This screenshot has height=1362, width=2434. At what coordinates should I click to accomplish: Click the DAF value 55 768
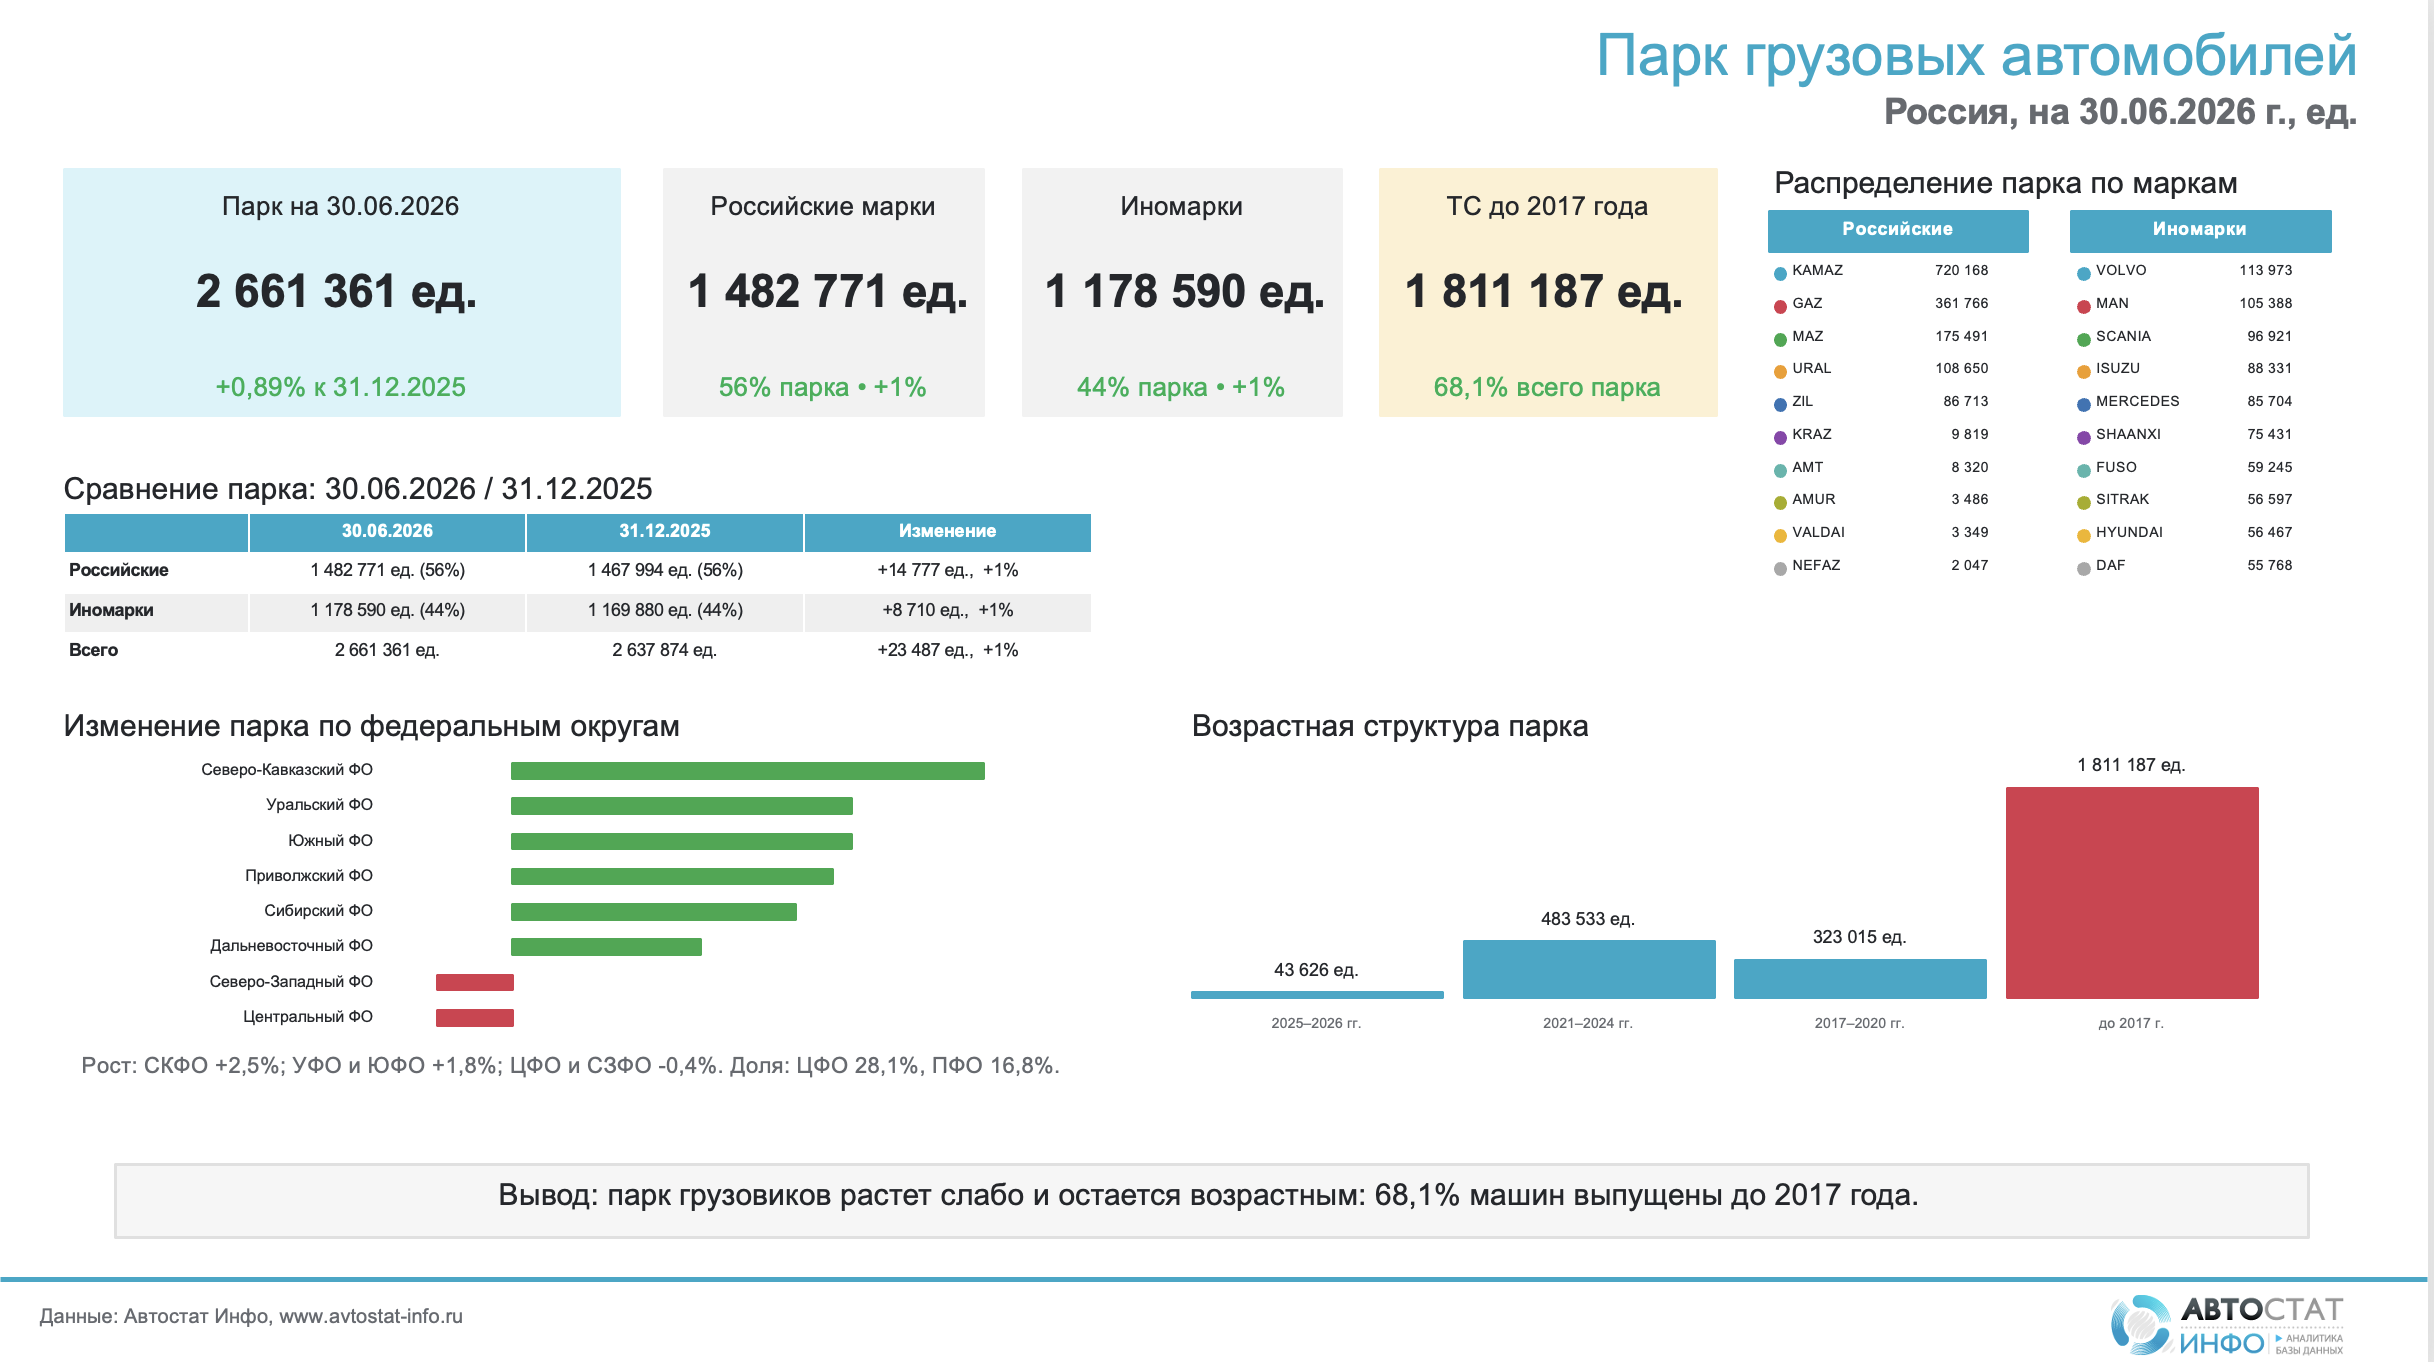pyautogui.click(x=2270, y=565)
